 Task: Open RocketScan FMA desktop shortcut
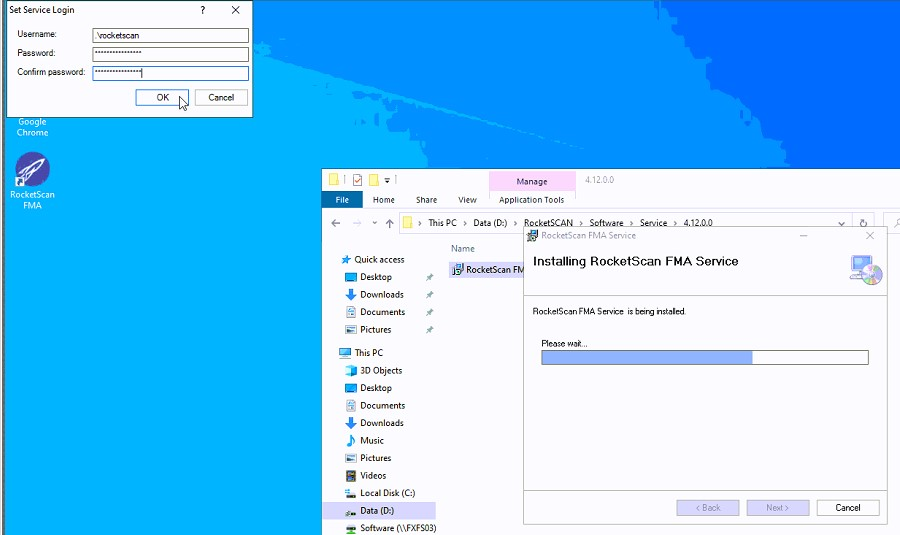click(x=32, y=181)
